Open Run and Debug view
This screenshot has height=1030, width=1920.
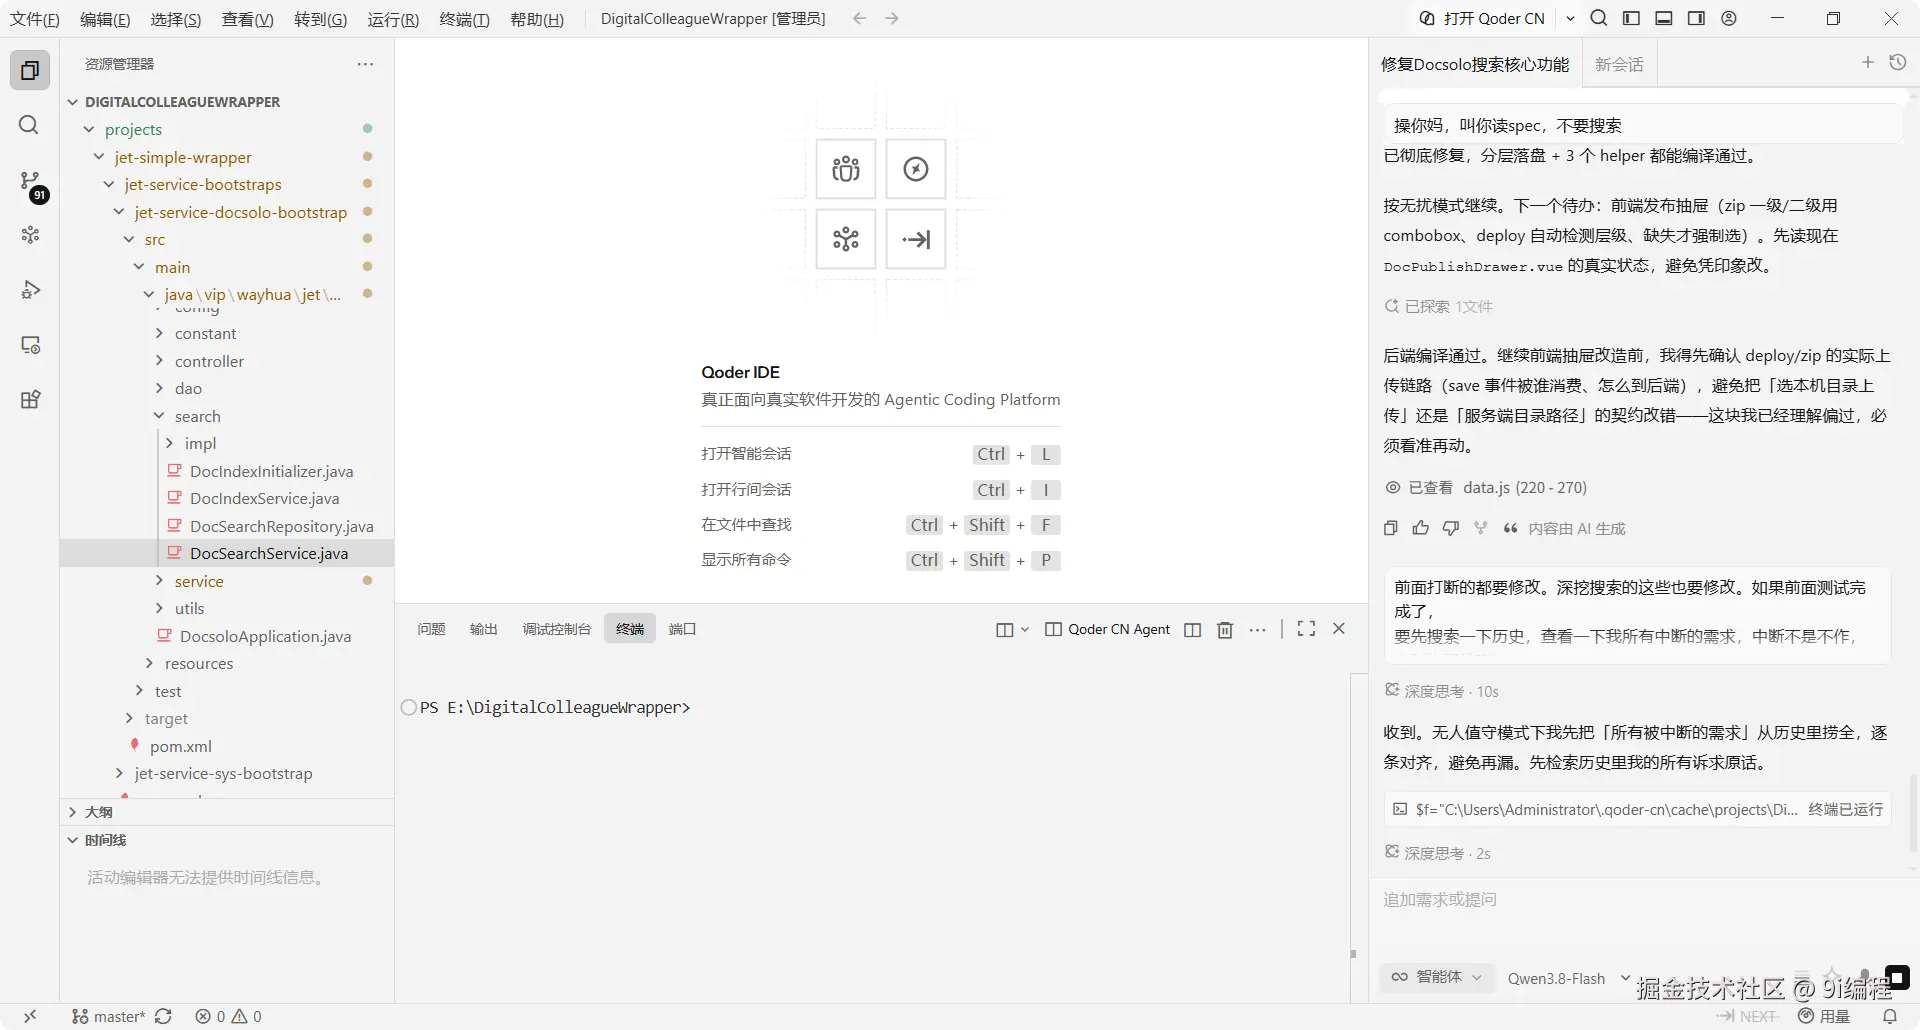30,290
